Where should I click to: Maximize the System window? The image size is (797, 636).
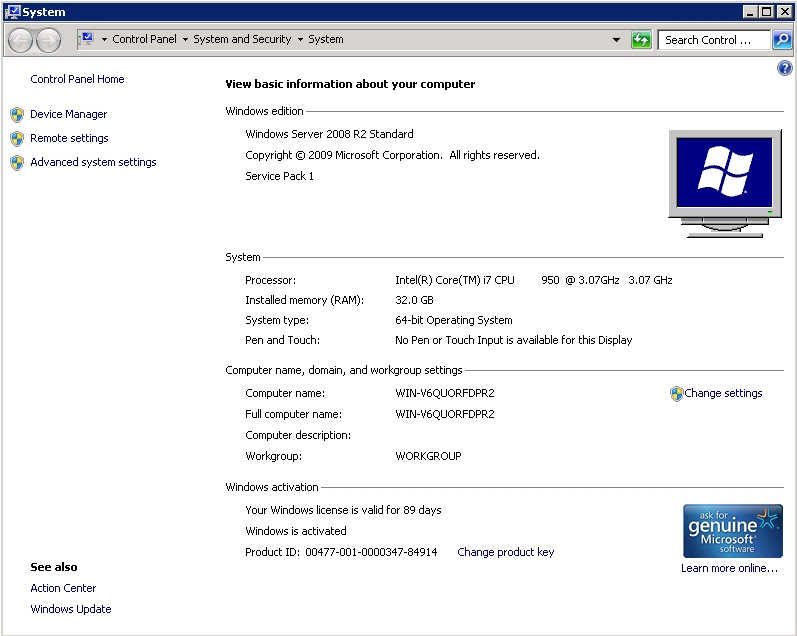coord(767,12)
